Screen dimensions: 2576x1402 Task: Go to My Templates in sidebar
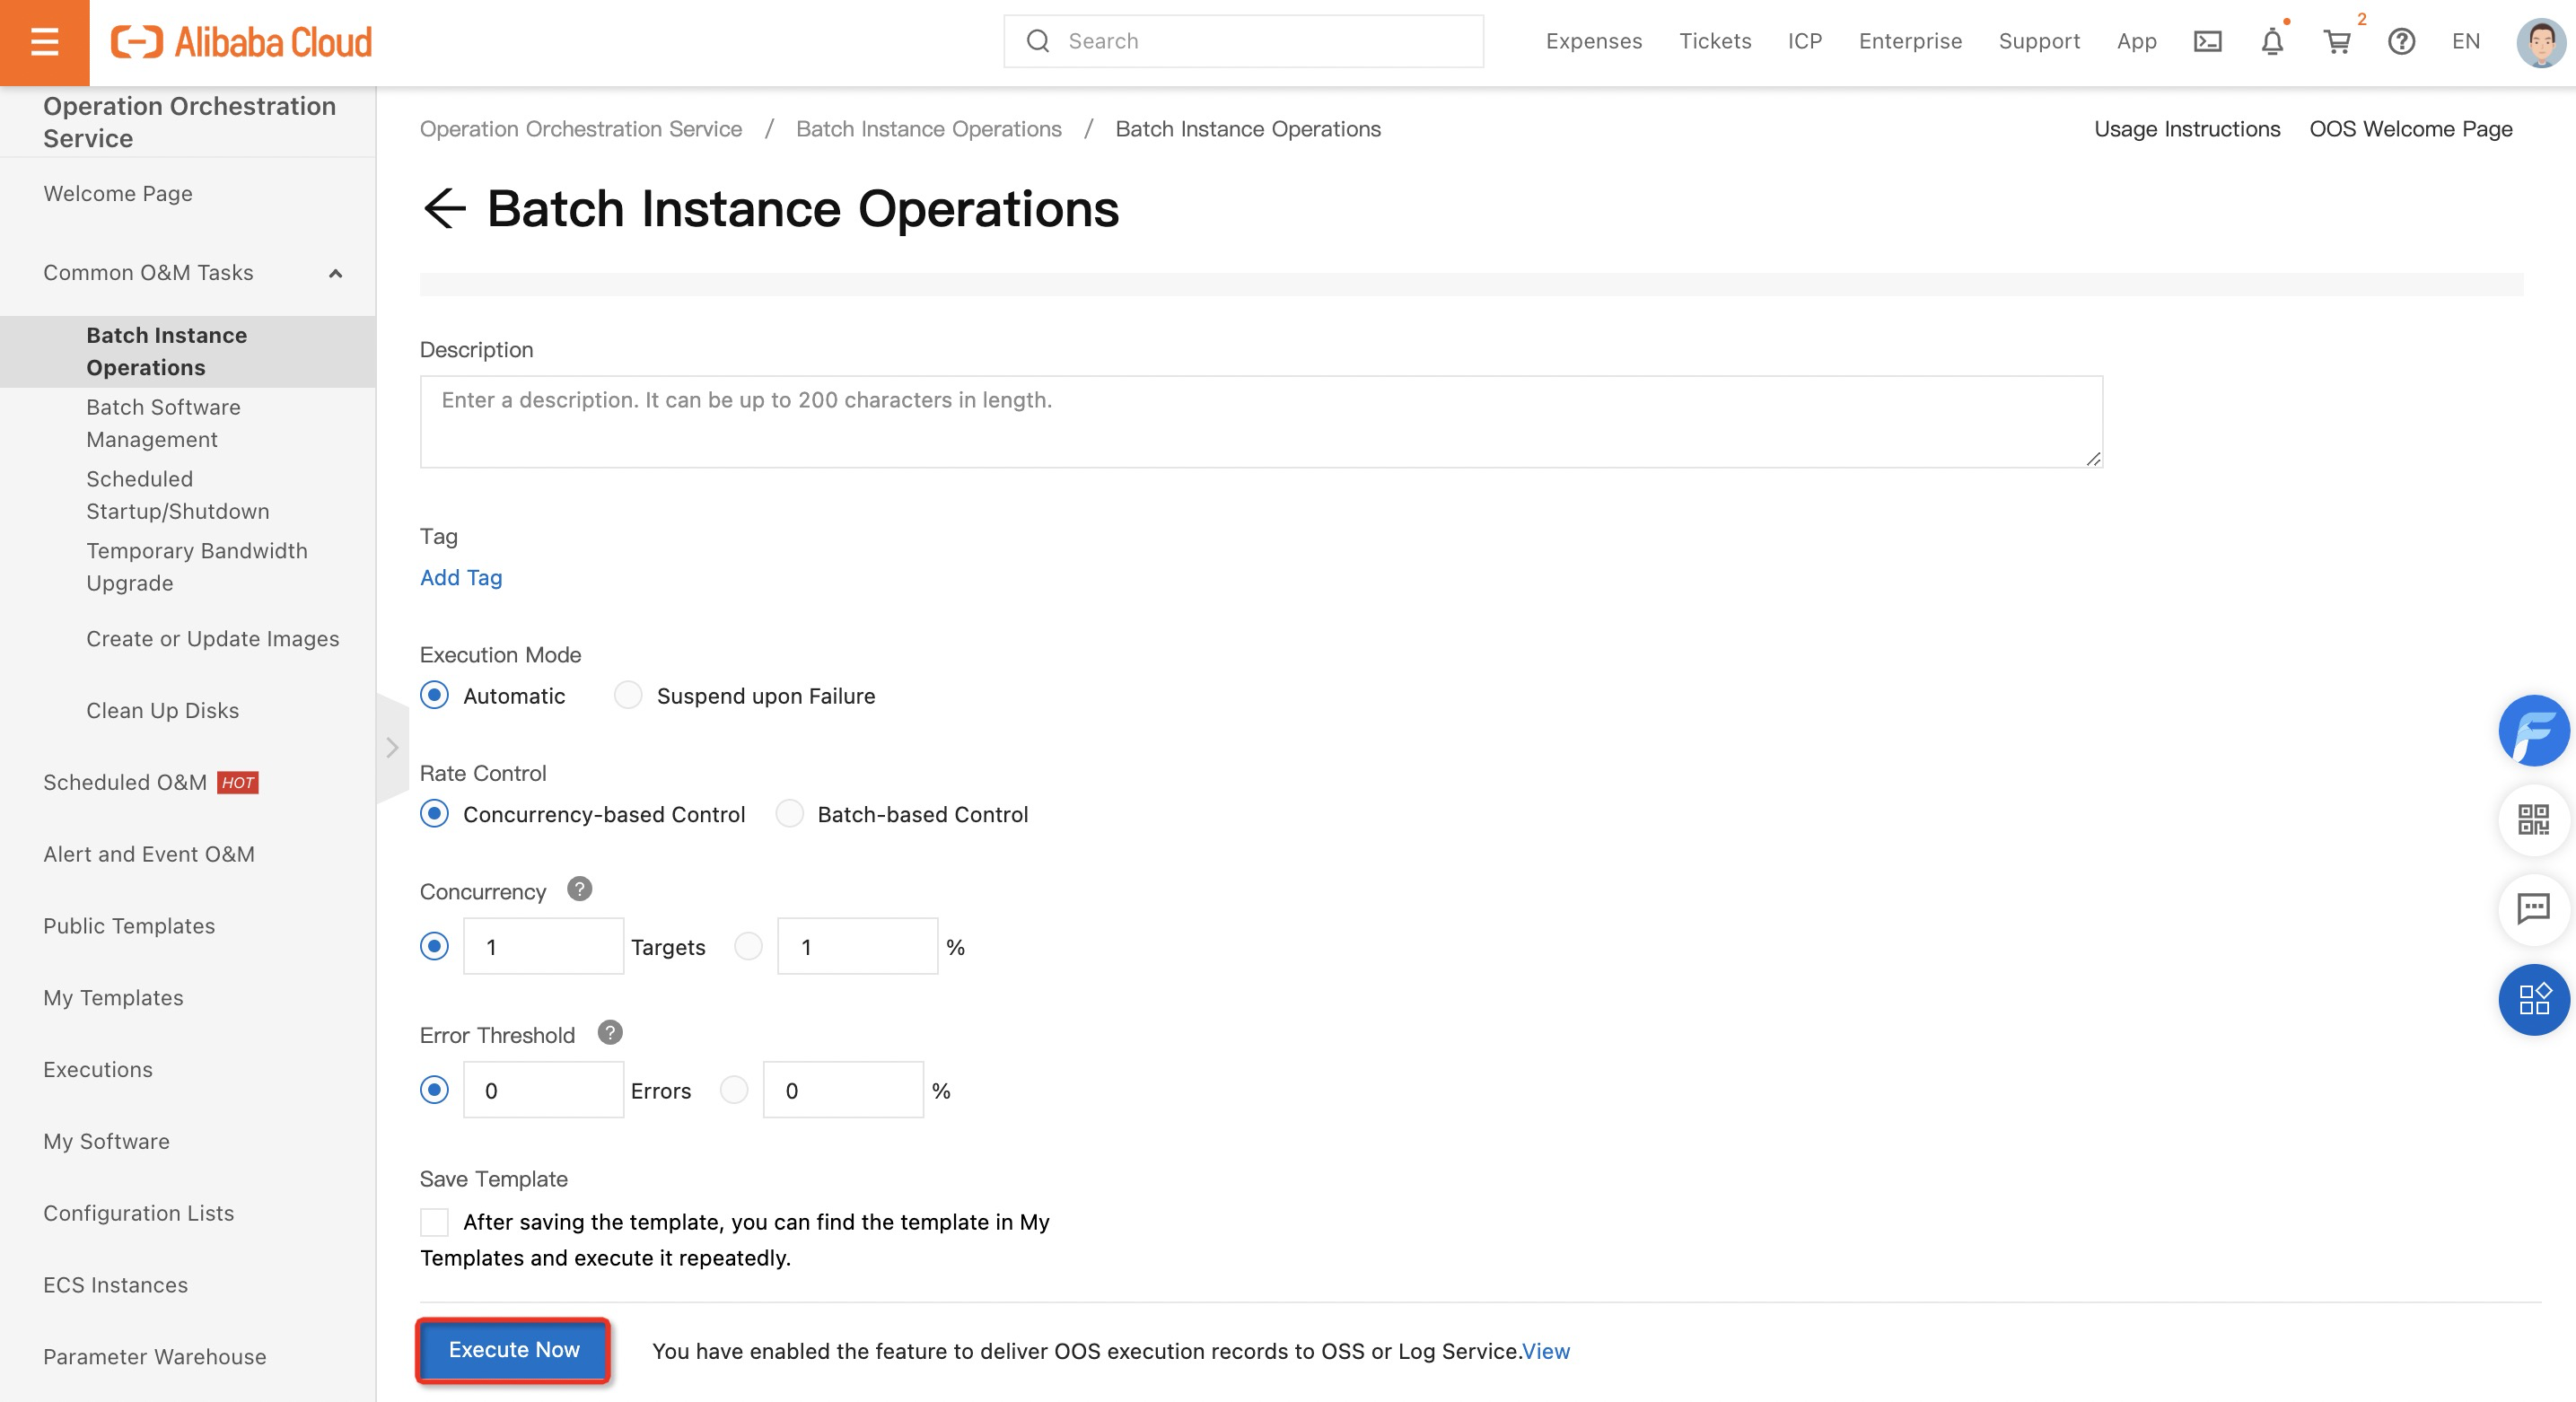click(x=113, y=997)
